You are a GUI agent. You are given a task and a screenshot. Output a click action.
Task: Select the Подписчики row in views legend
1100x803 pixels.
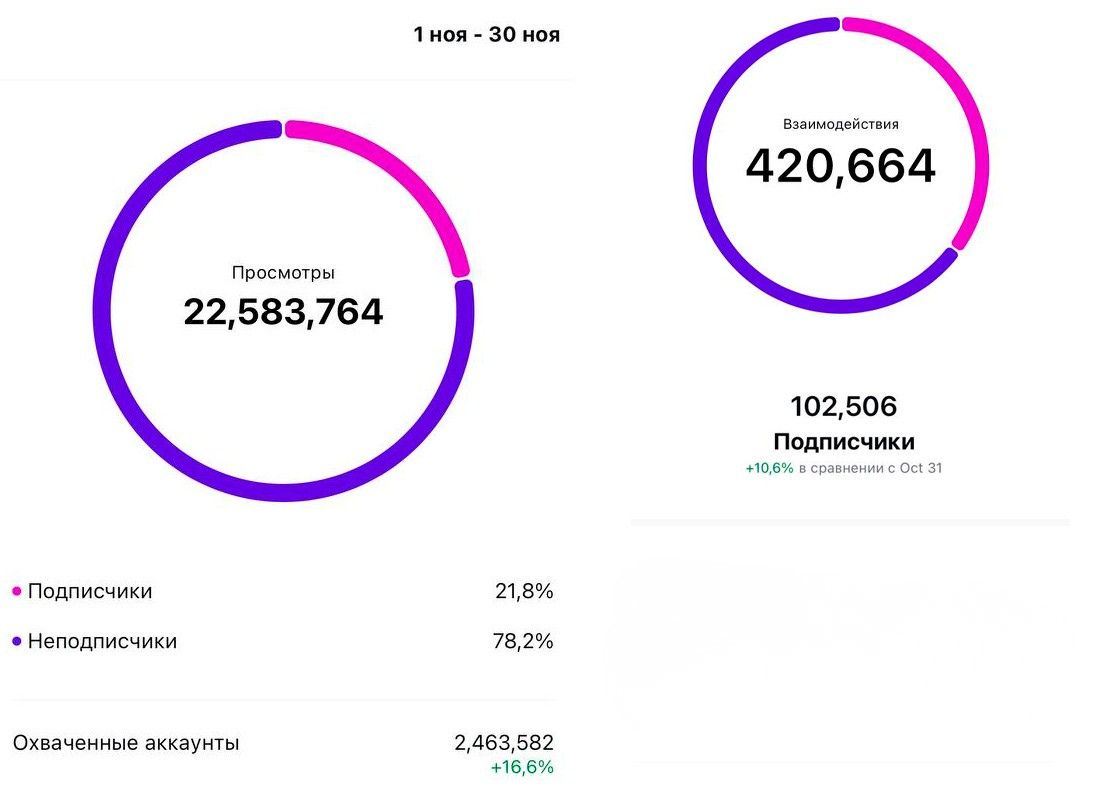pyautogui.click(x=90, y=591)
